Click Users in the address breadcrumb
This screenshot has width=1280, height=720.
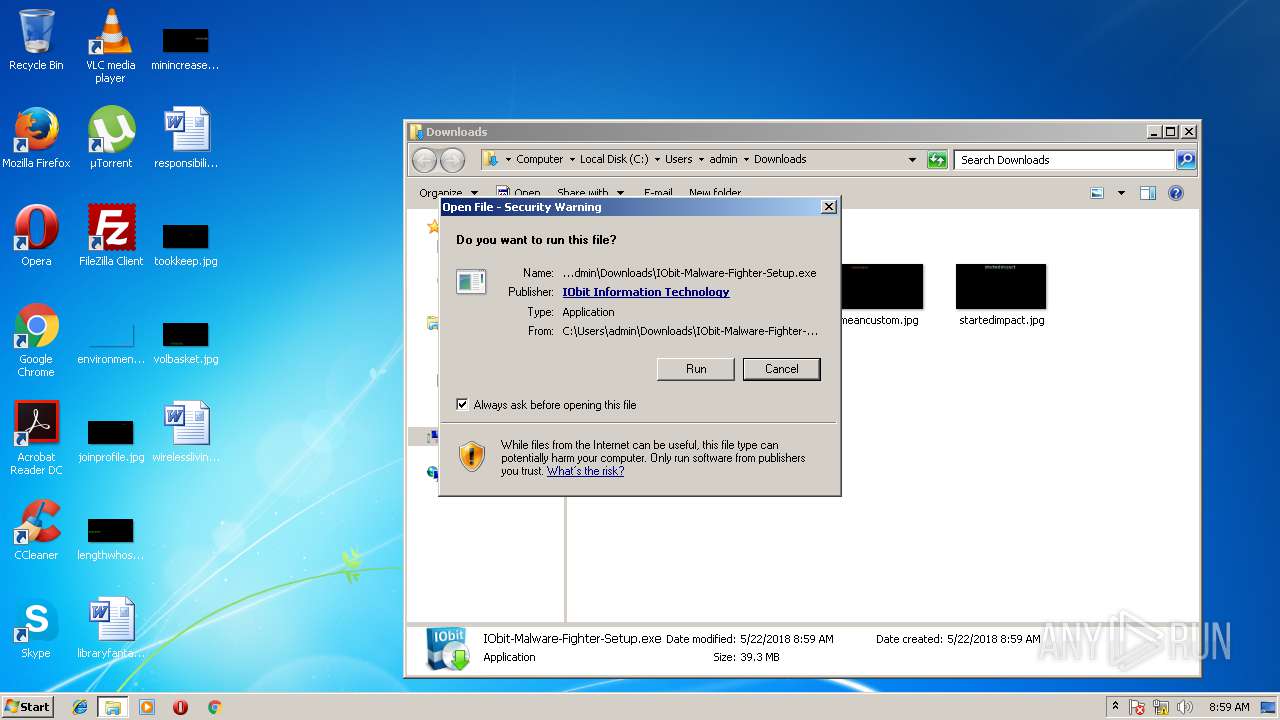(x=679, y=159)
